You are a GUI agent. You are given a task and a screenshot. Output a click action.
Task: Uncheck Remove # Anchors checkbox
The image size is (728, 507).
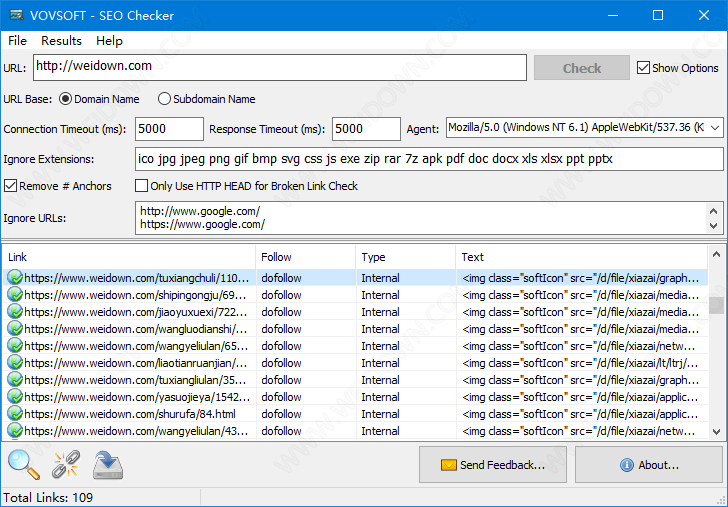(10, 186)
